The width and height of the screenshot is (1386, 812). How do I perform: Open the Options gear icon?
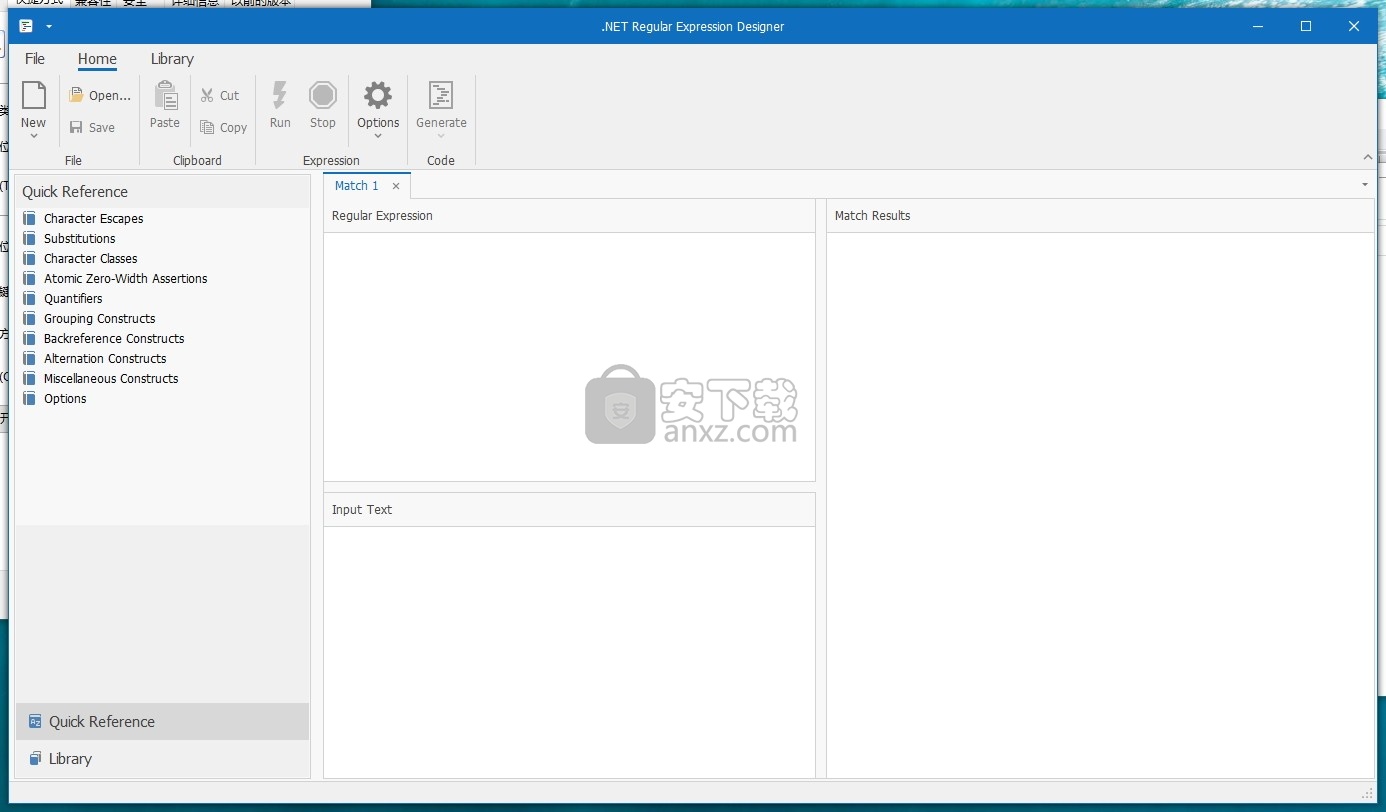(378, 96)
